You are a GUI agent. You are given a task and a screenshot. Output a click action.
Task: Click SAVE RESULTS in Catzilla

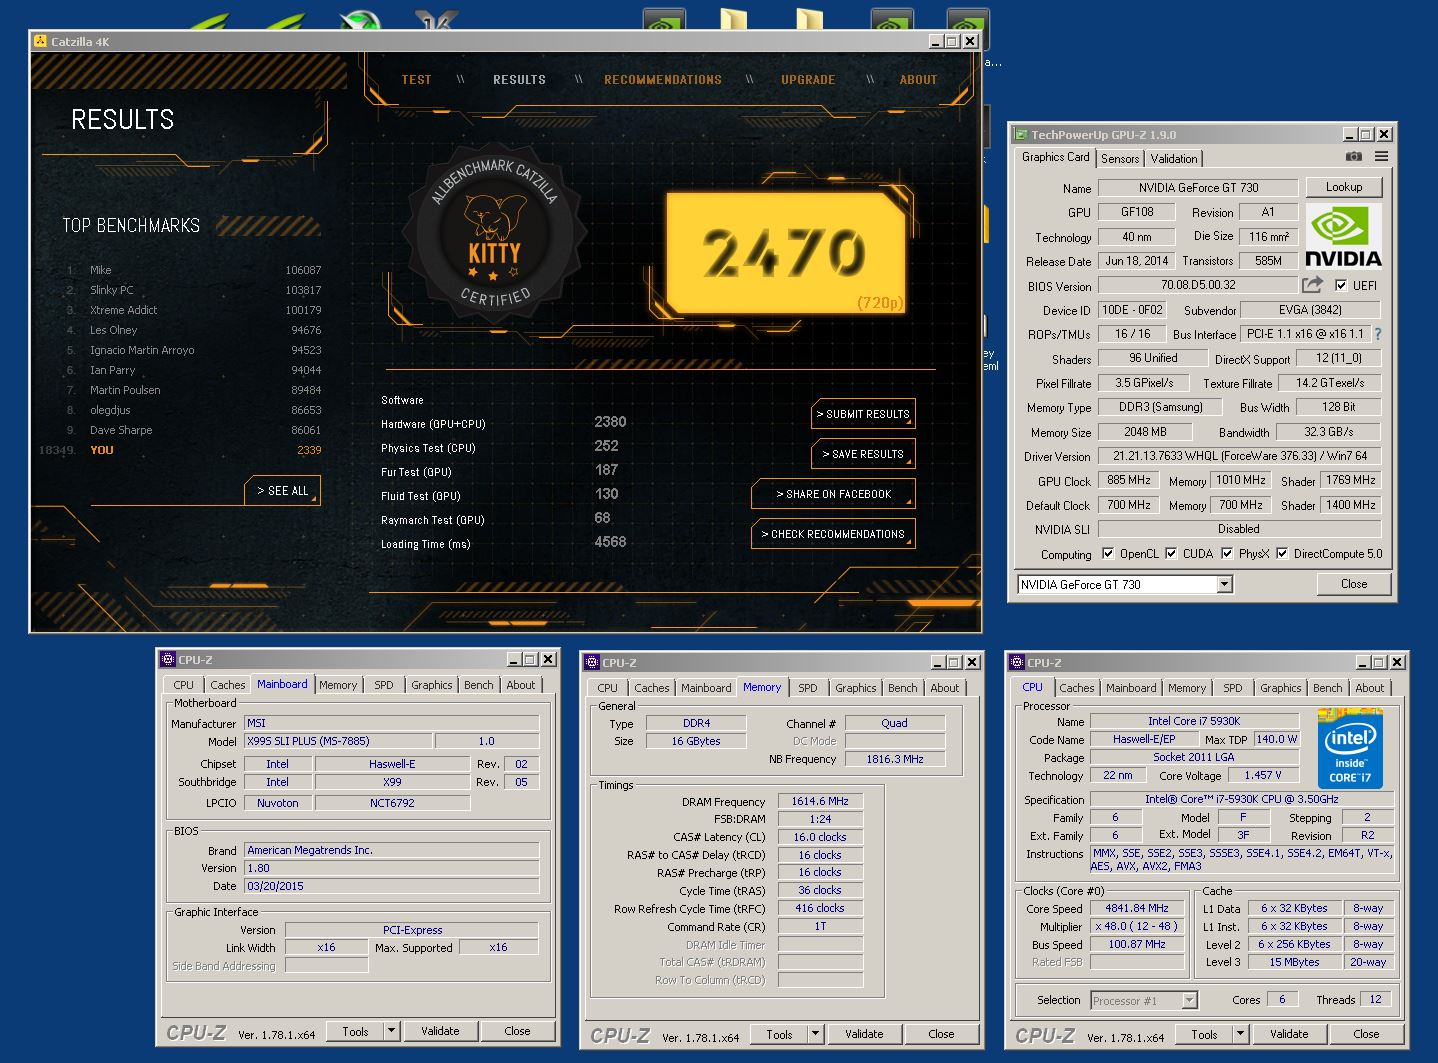[863, 454]
